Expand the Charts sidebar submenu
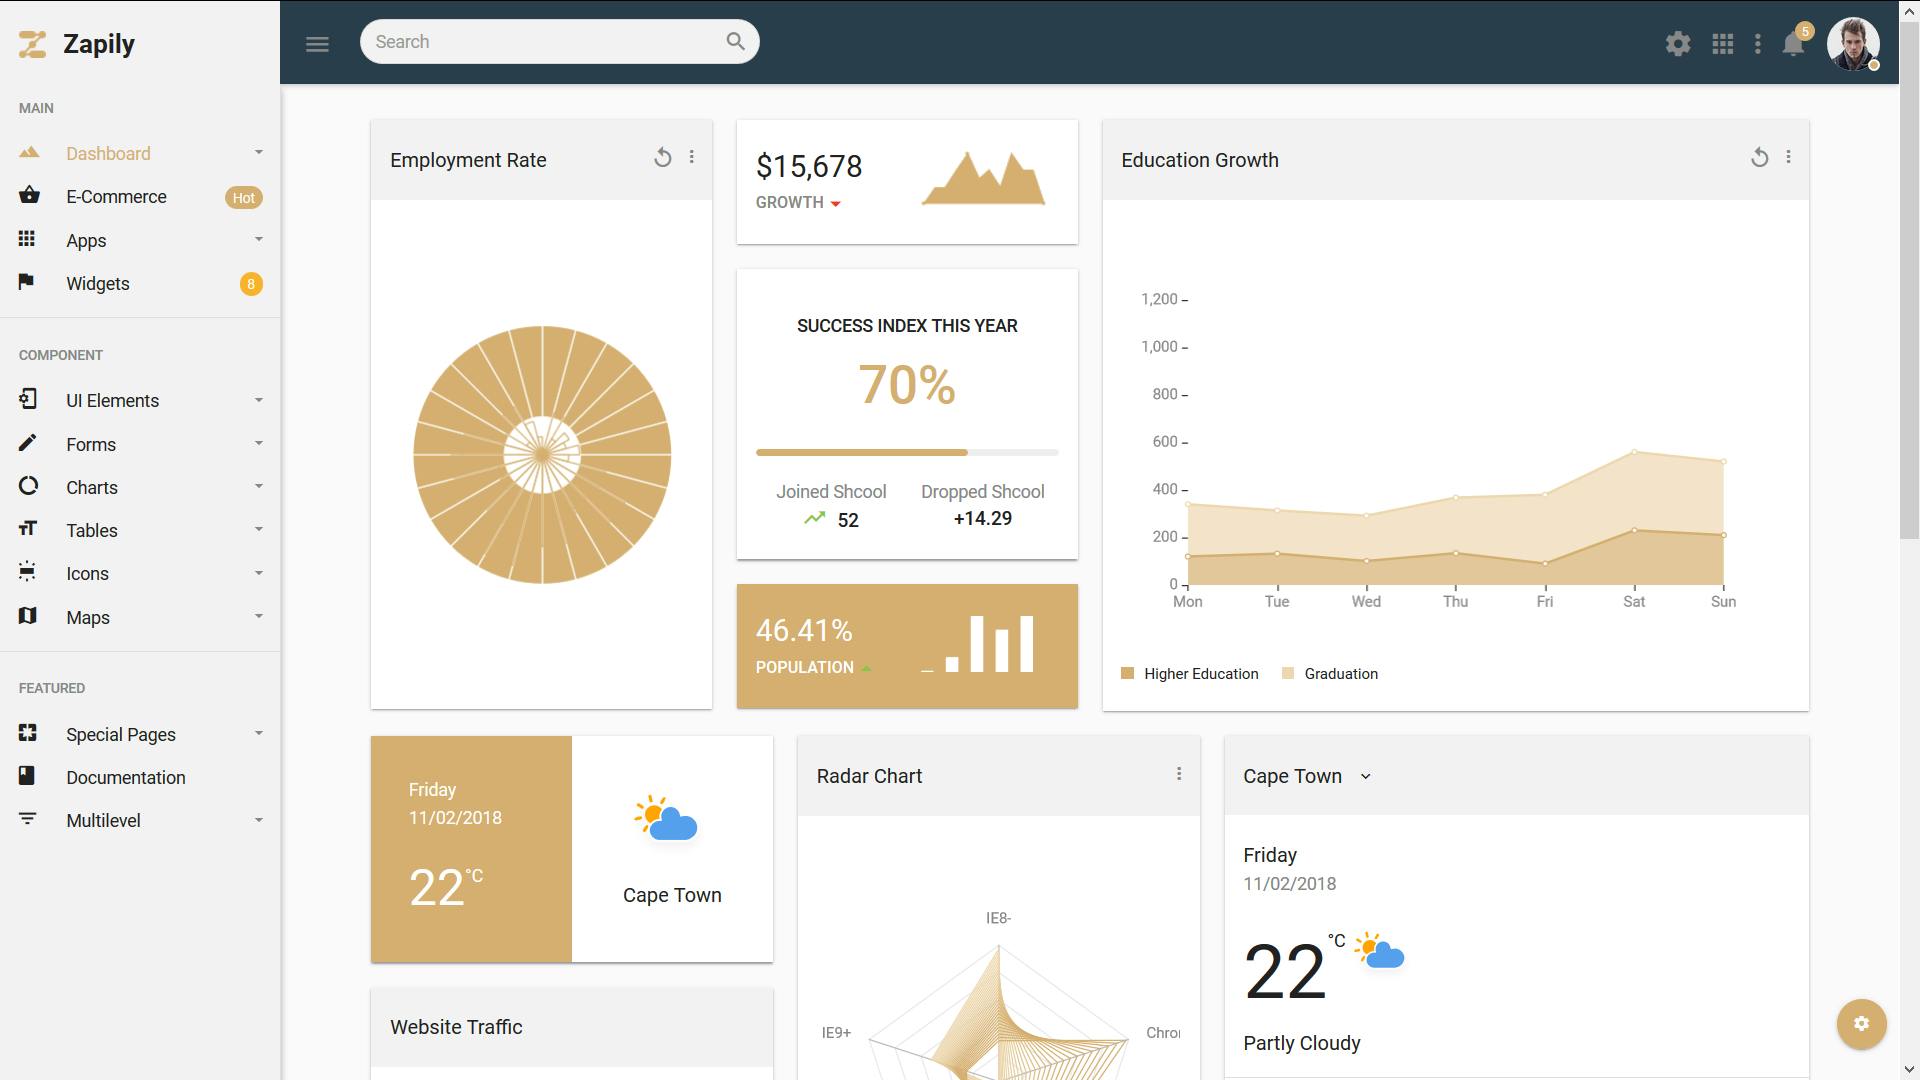 140,488
